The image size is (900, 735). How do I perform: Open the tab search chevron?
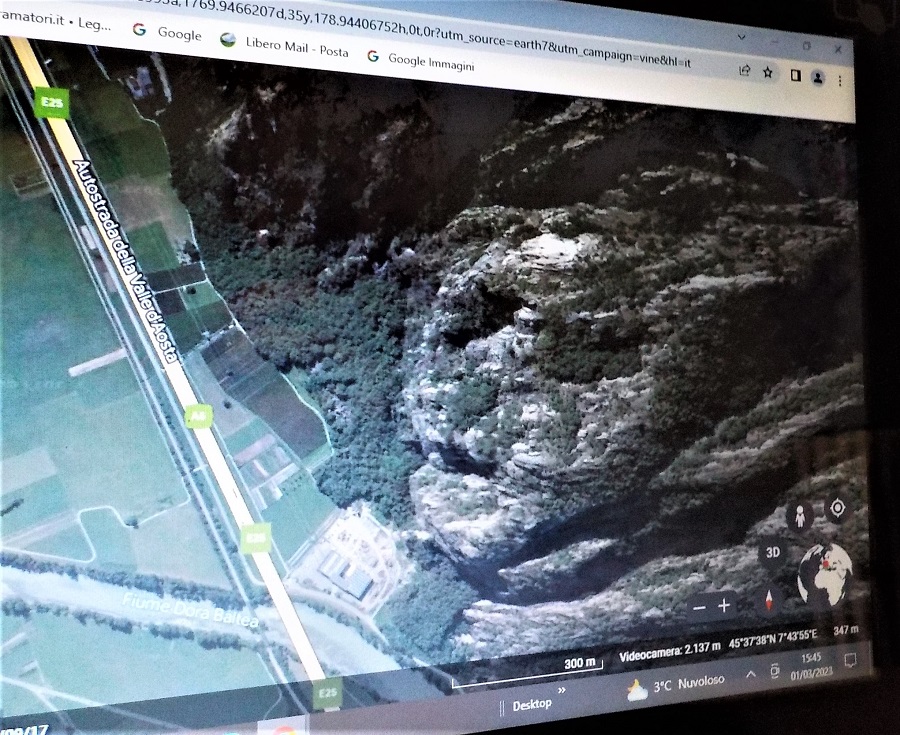pos(742,37)
